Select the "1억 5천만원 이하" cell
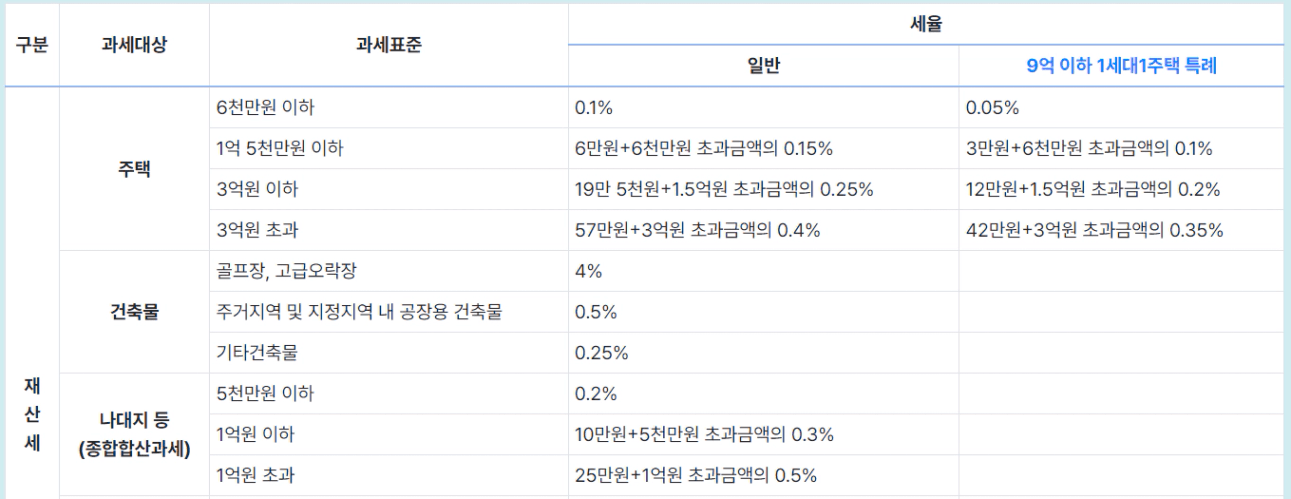1291x499 pixels. 280,148
